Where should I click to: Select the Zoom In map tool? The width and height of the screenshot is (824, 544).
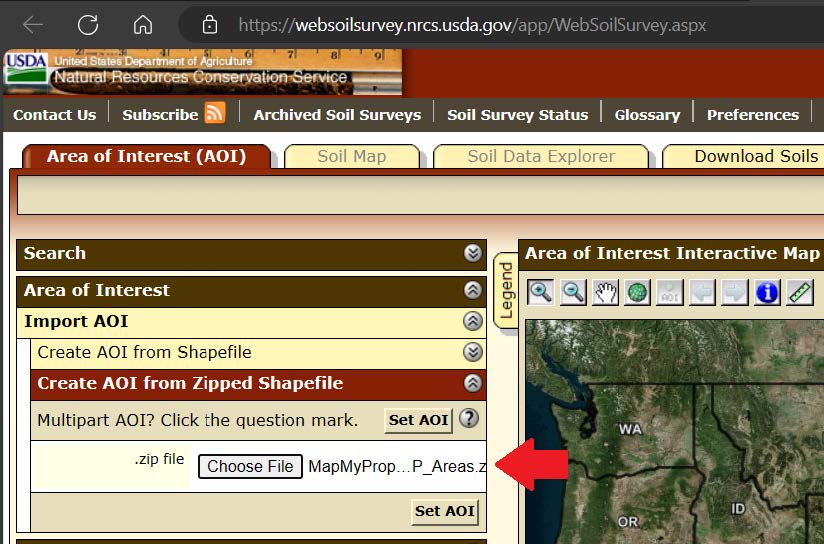tap(541, 292)
